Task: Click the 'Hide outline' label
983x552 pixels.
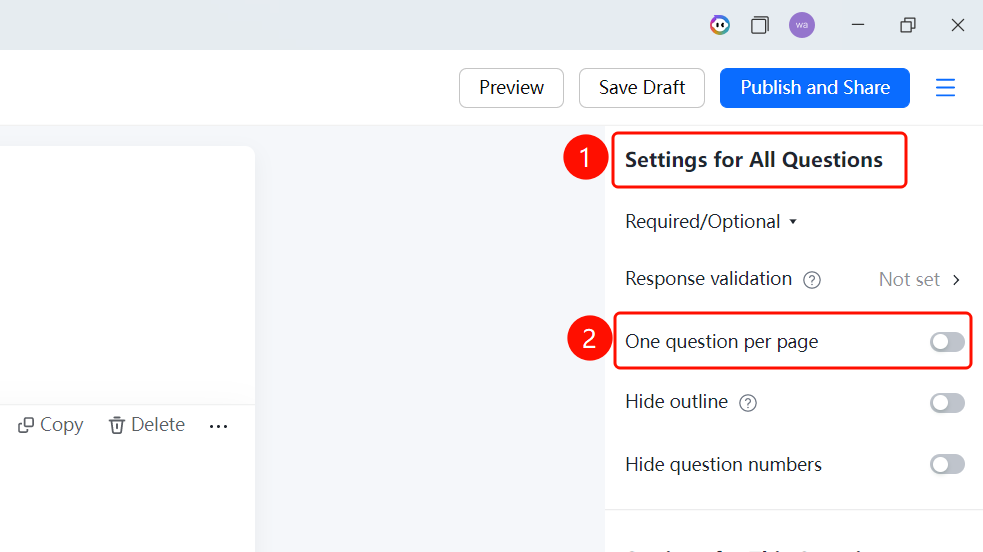Action: pos(676,402)
